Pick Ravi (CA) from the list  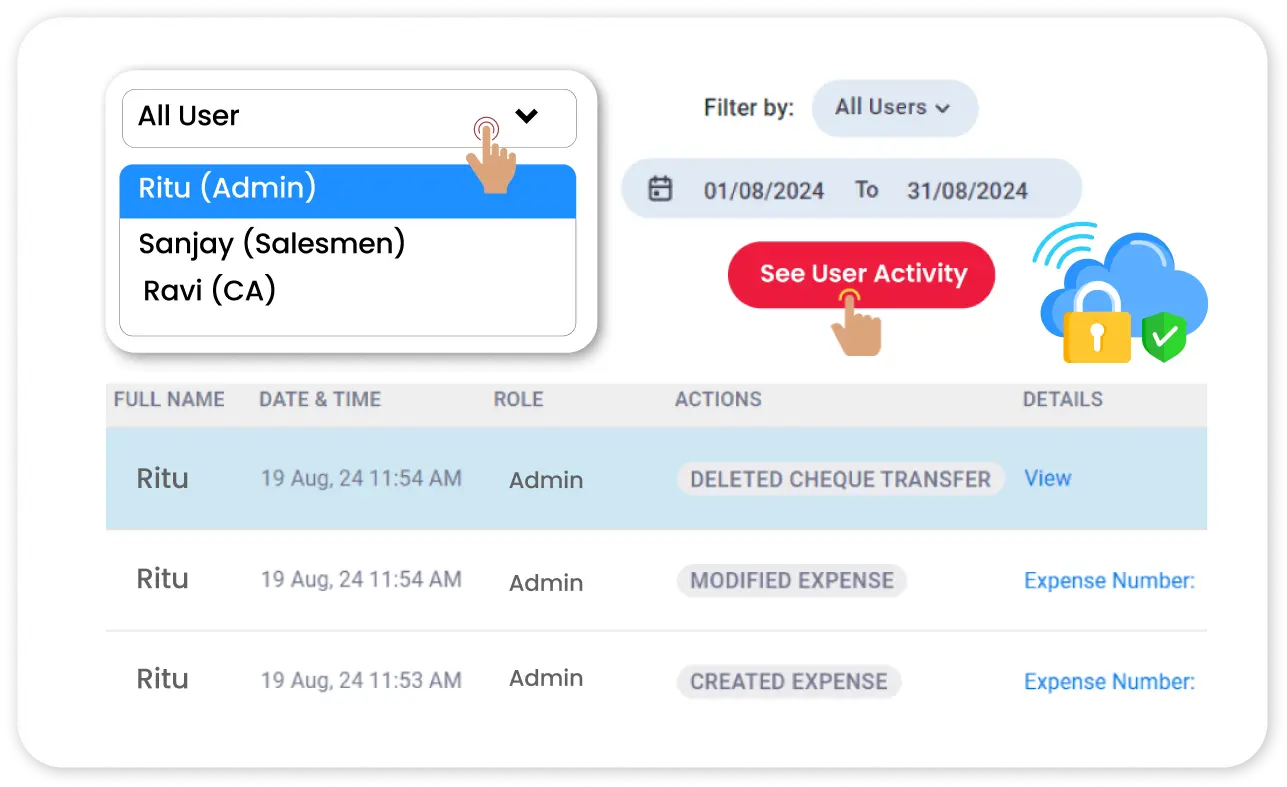[210, 290]
